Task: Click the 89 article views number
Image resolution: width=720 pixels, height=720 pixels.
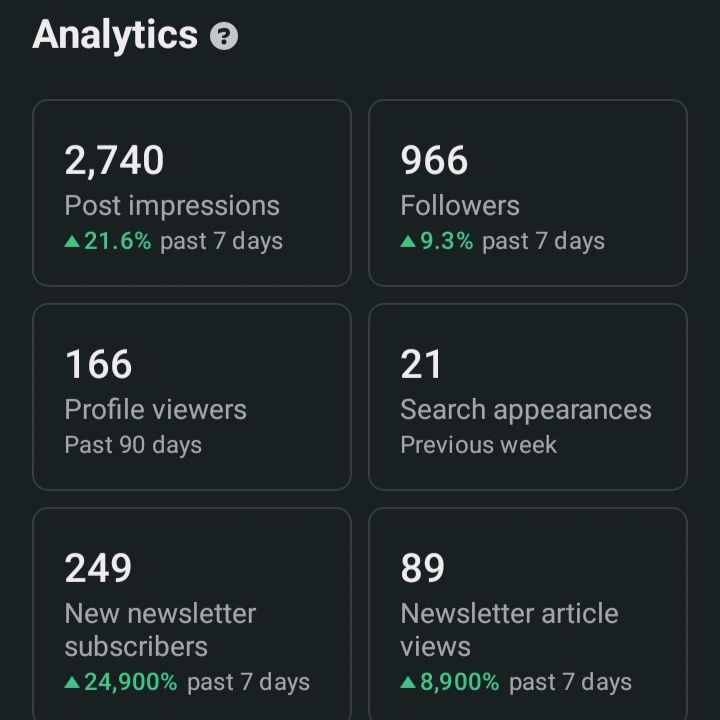Action: coord(422,568)
